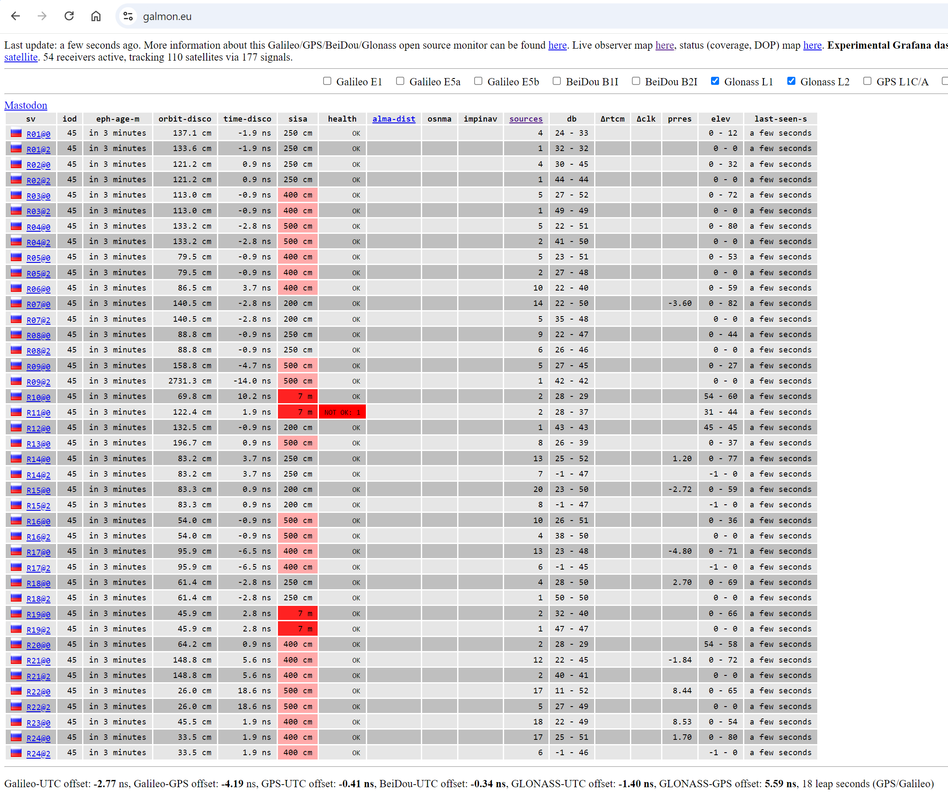Screen dimensions: 948x800
Task: Go forward in browser history
Action: 42,16
